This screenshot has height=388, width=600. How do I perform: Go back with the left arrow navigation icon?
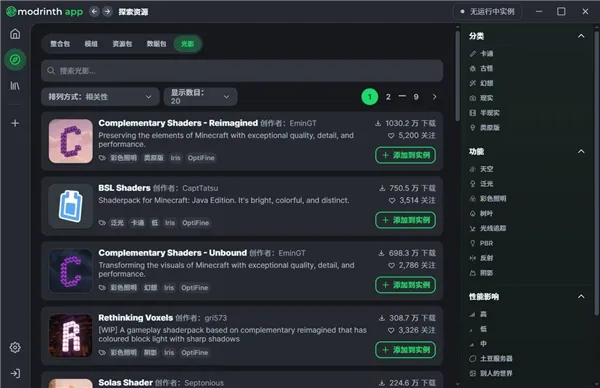click(94, 11)
